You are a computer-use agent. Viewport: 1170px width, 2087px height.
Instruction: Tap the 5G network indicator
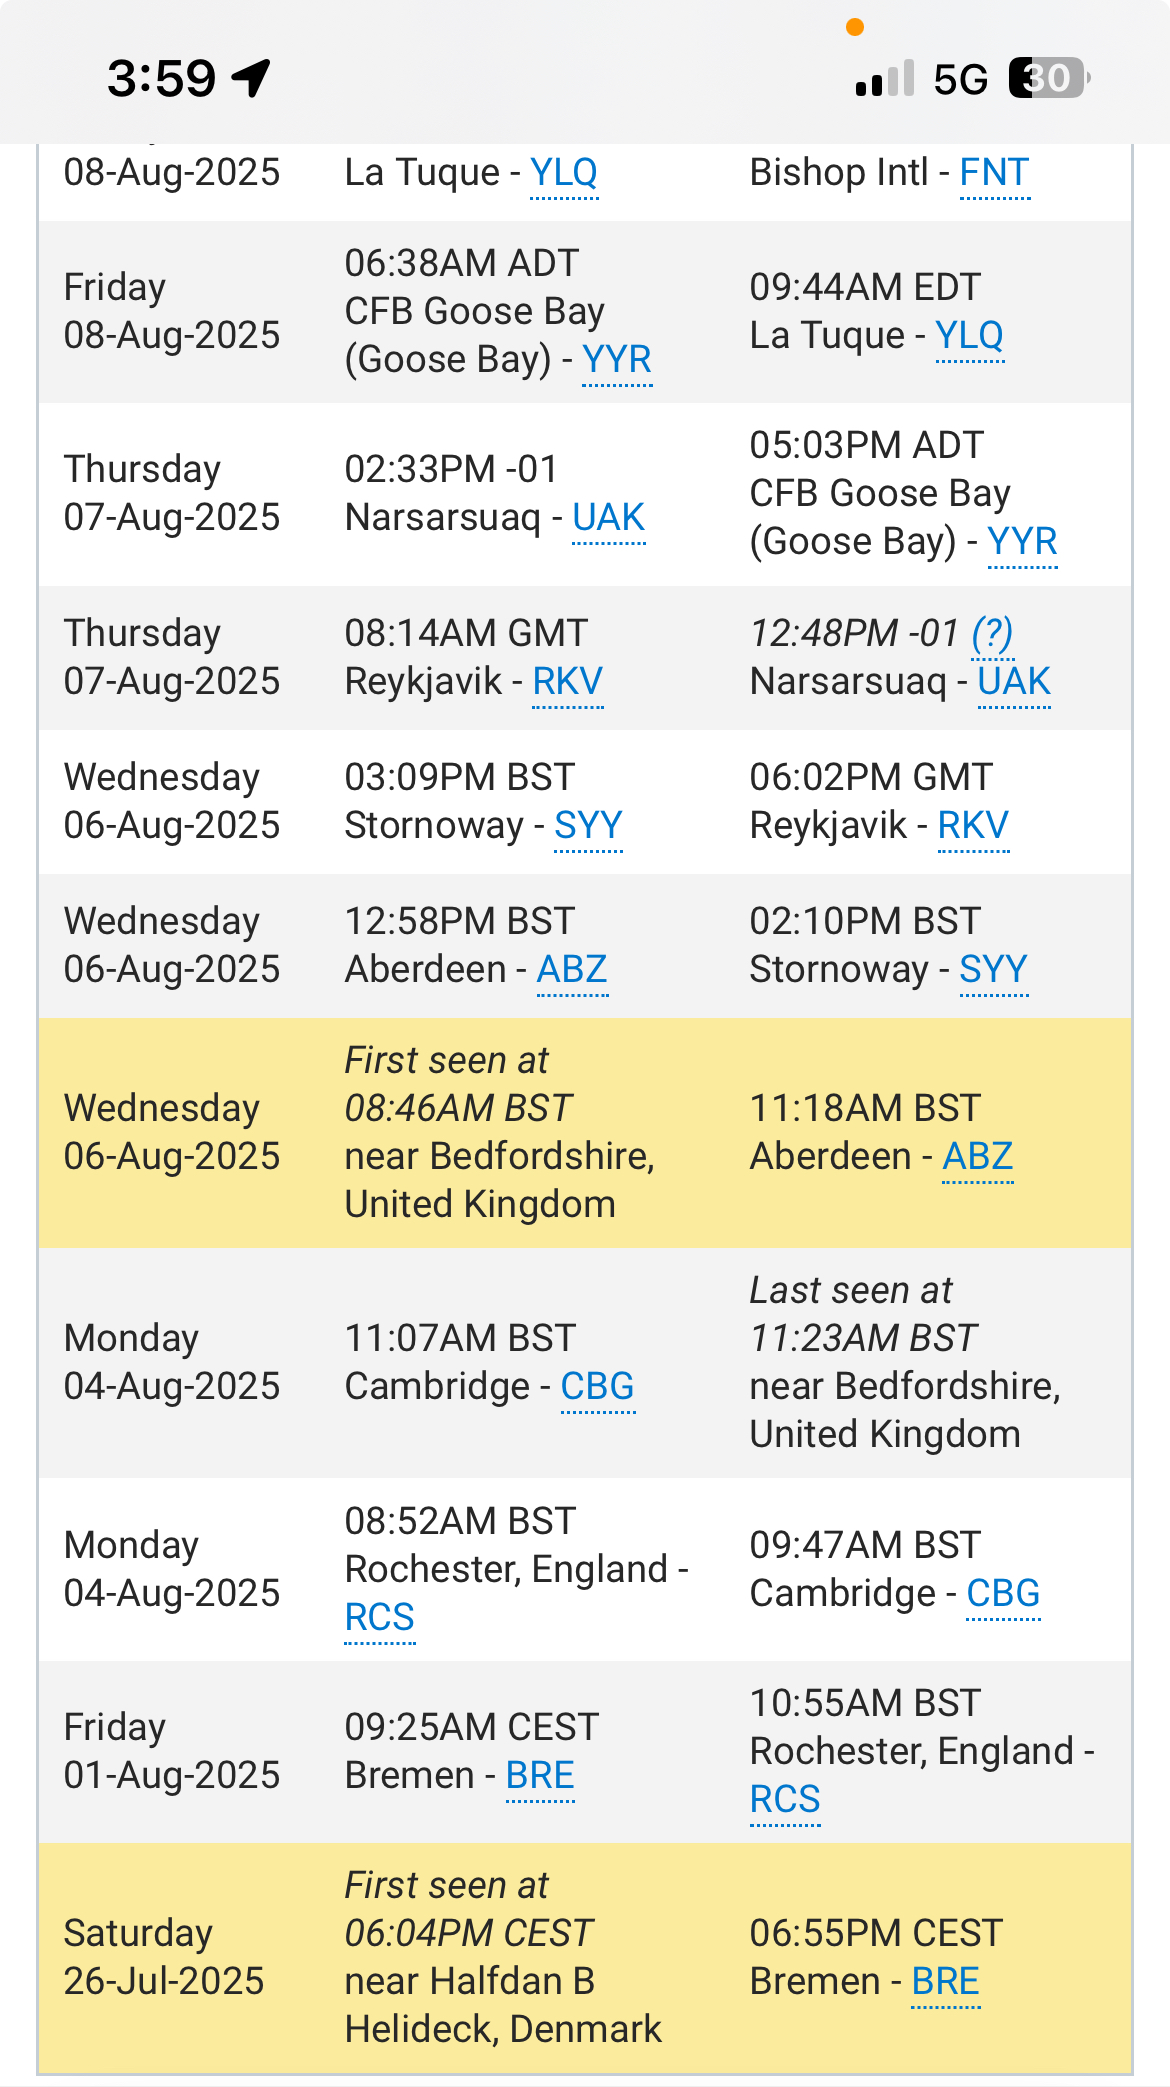click(960, 79)
